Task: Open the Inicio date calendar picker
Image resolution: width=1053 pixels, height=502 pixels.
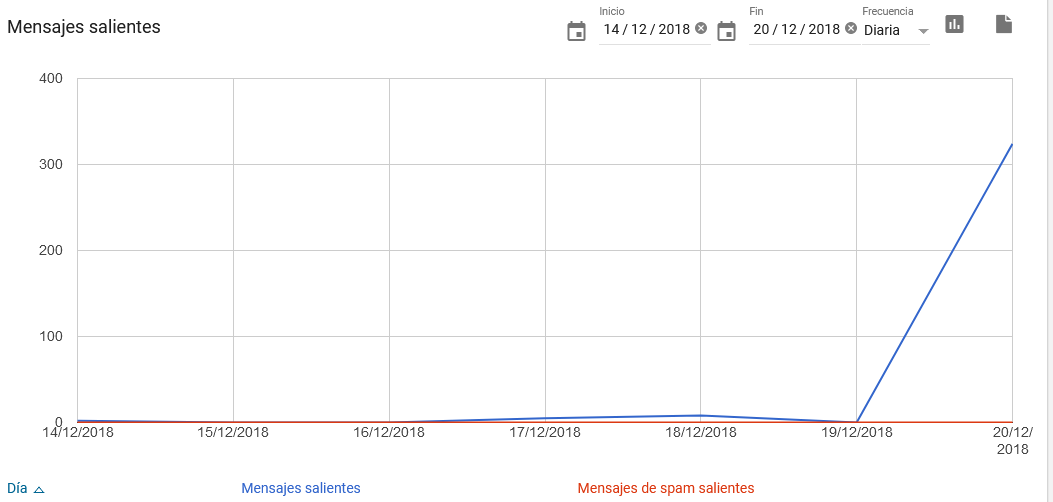Action: click(576, 31)
